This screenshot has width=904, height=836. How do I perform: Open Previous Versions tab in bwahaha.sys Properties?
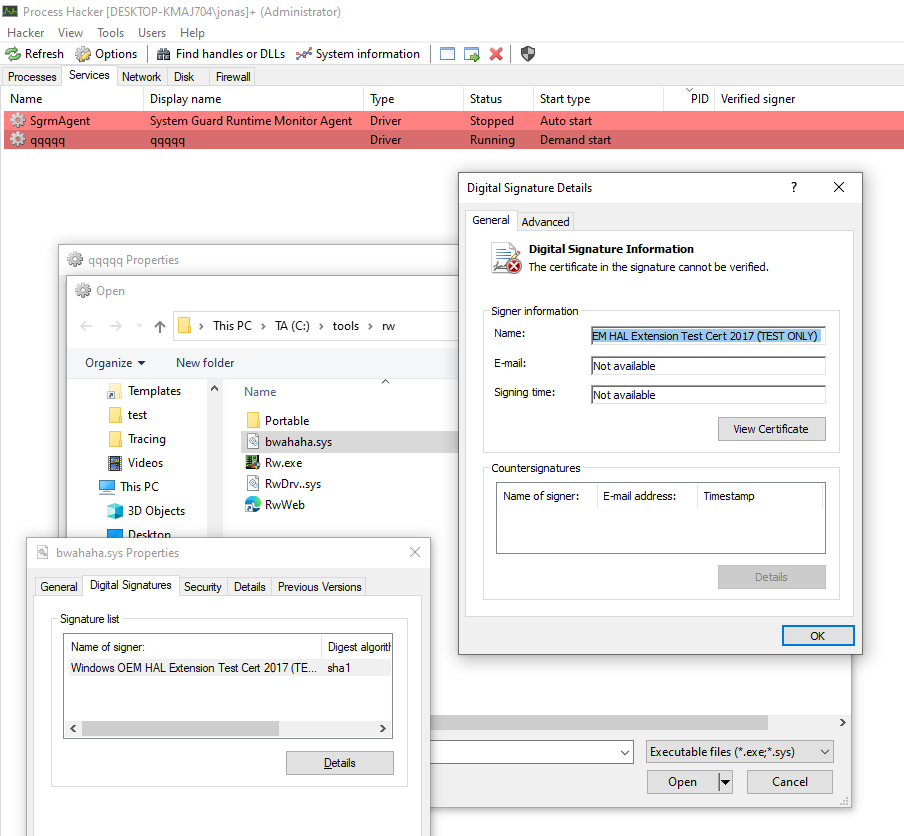[x=319, y=587]
